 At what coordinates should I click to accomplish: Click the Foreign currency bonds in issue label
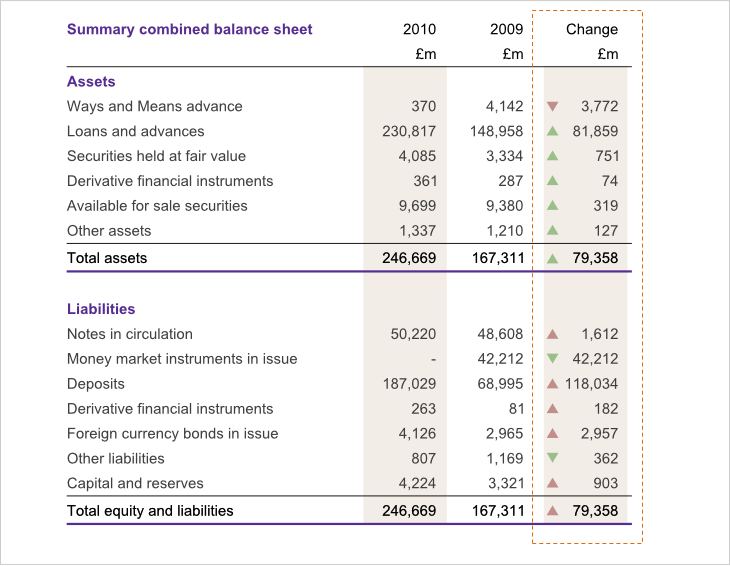tap(172, 434)
